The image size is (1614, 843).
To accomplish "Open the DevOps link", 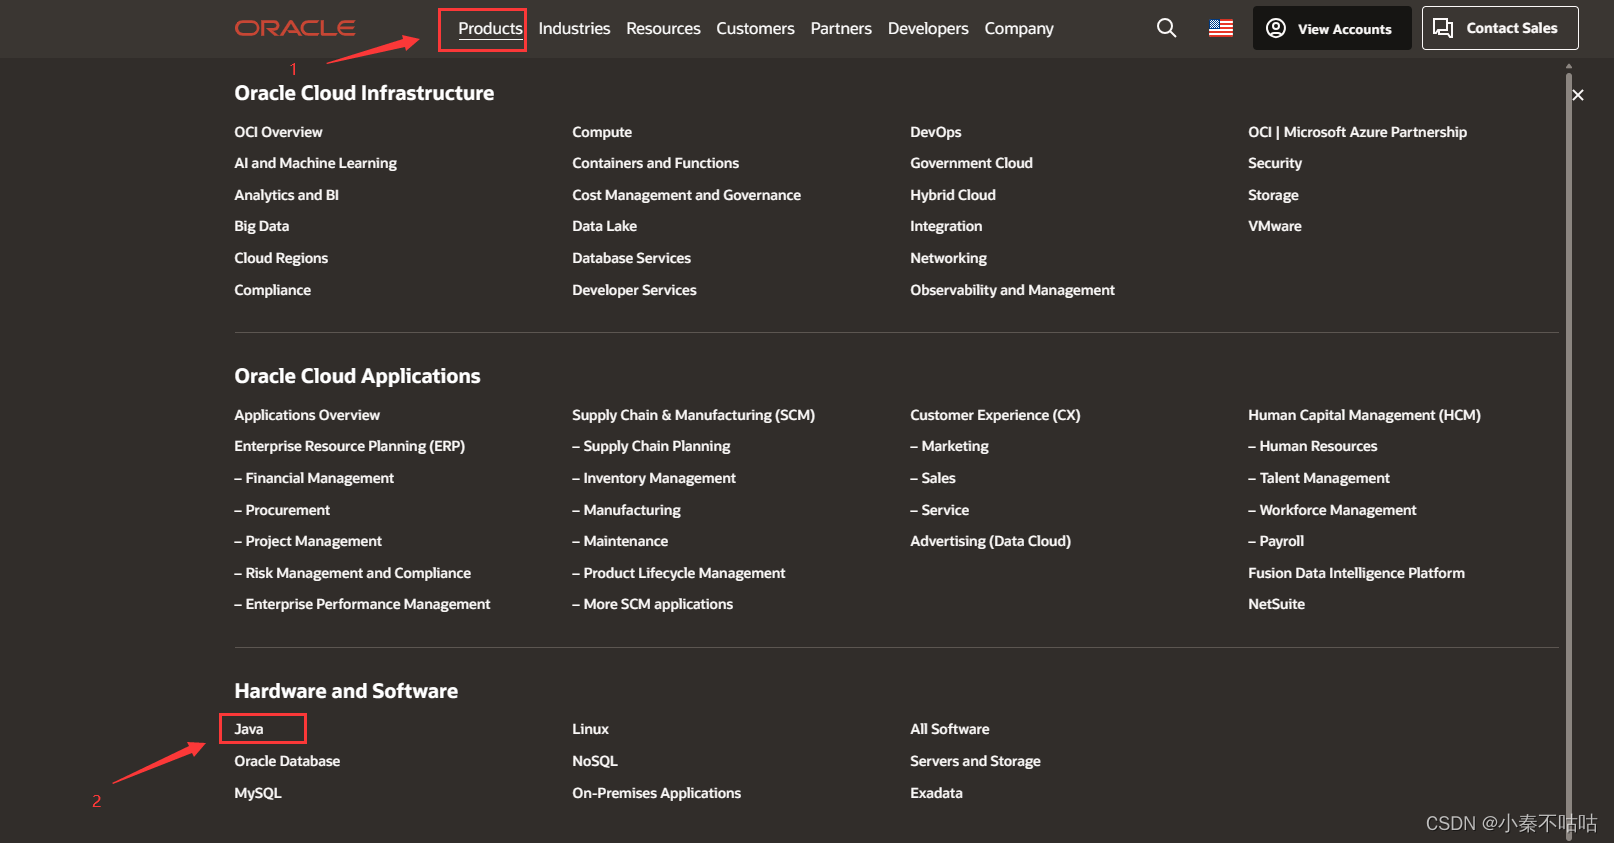I will pos(935,132).
